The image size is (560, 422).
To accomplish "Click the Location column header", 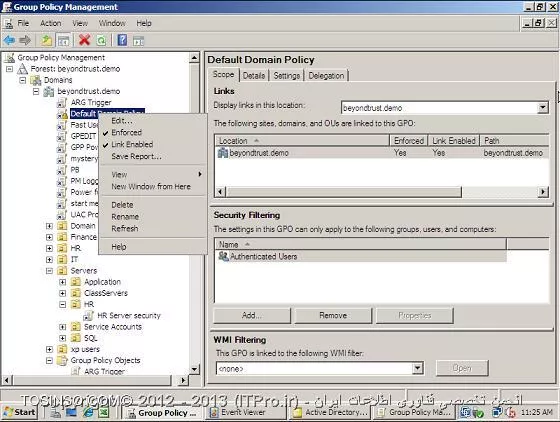I will (x=302, y=141).
